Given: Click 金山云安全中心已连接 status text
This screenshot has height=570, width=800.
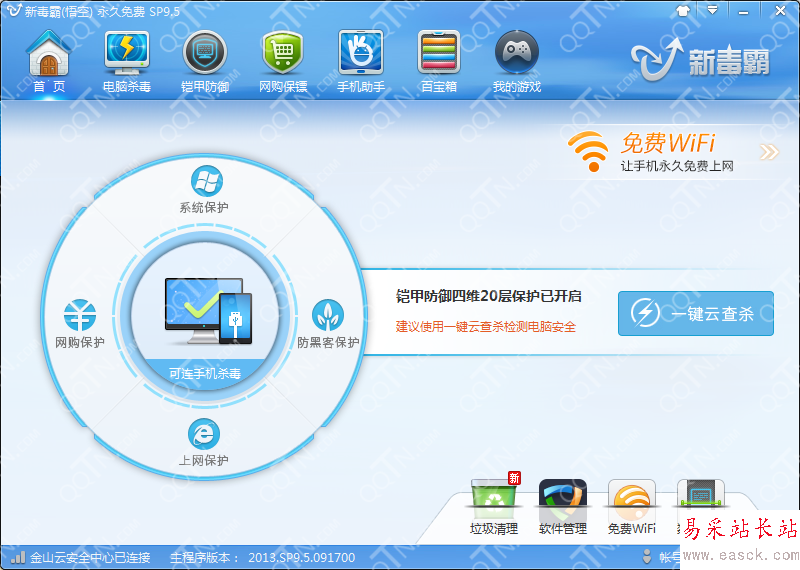Looking at the screenshot, I should (90, 557).
